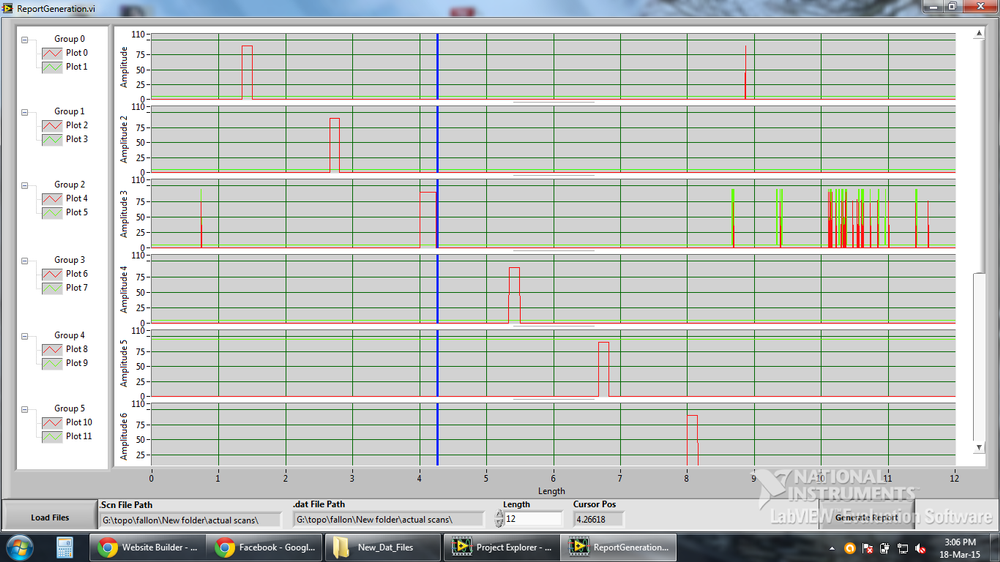Collapse the Group 3 tree node
The height and width of the screenshot is (562, 1000).
25,261
